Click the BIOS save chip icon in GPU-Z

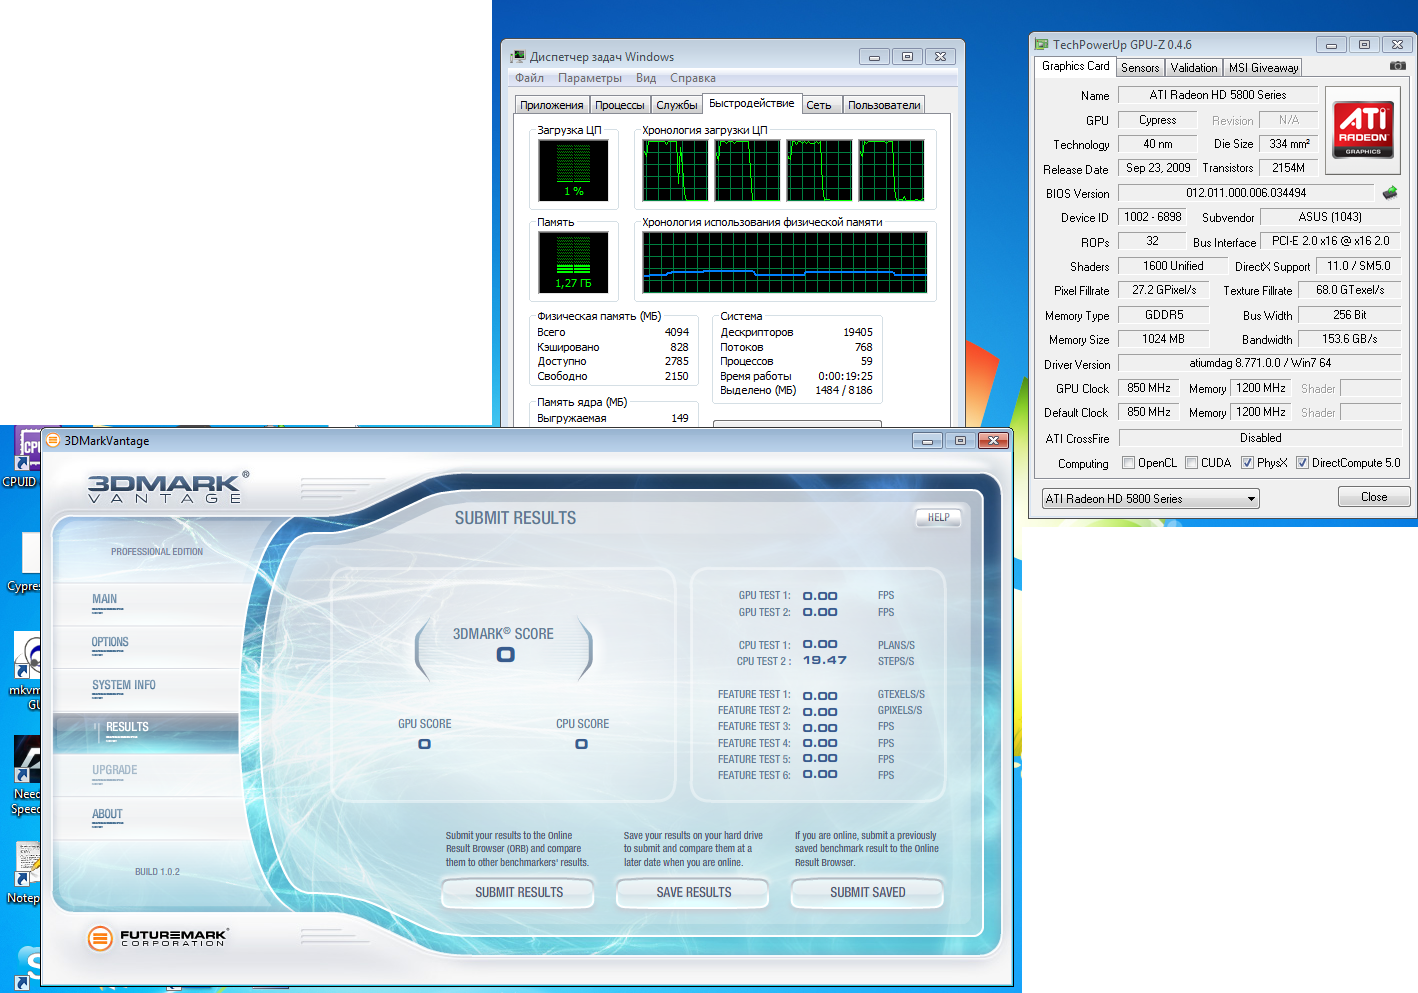tap(1390, 193)
